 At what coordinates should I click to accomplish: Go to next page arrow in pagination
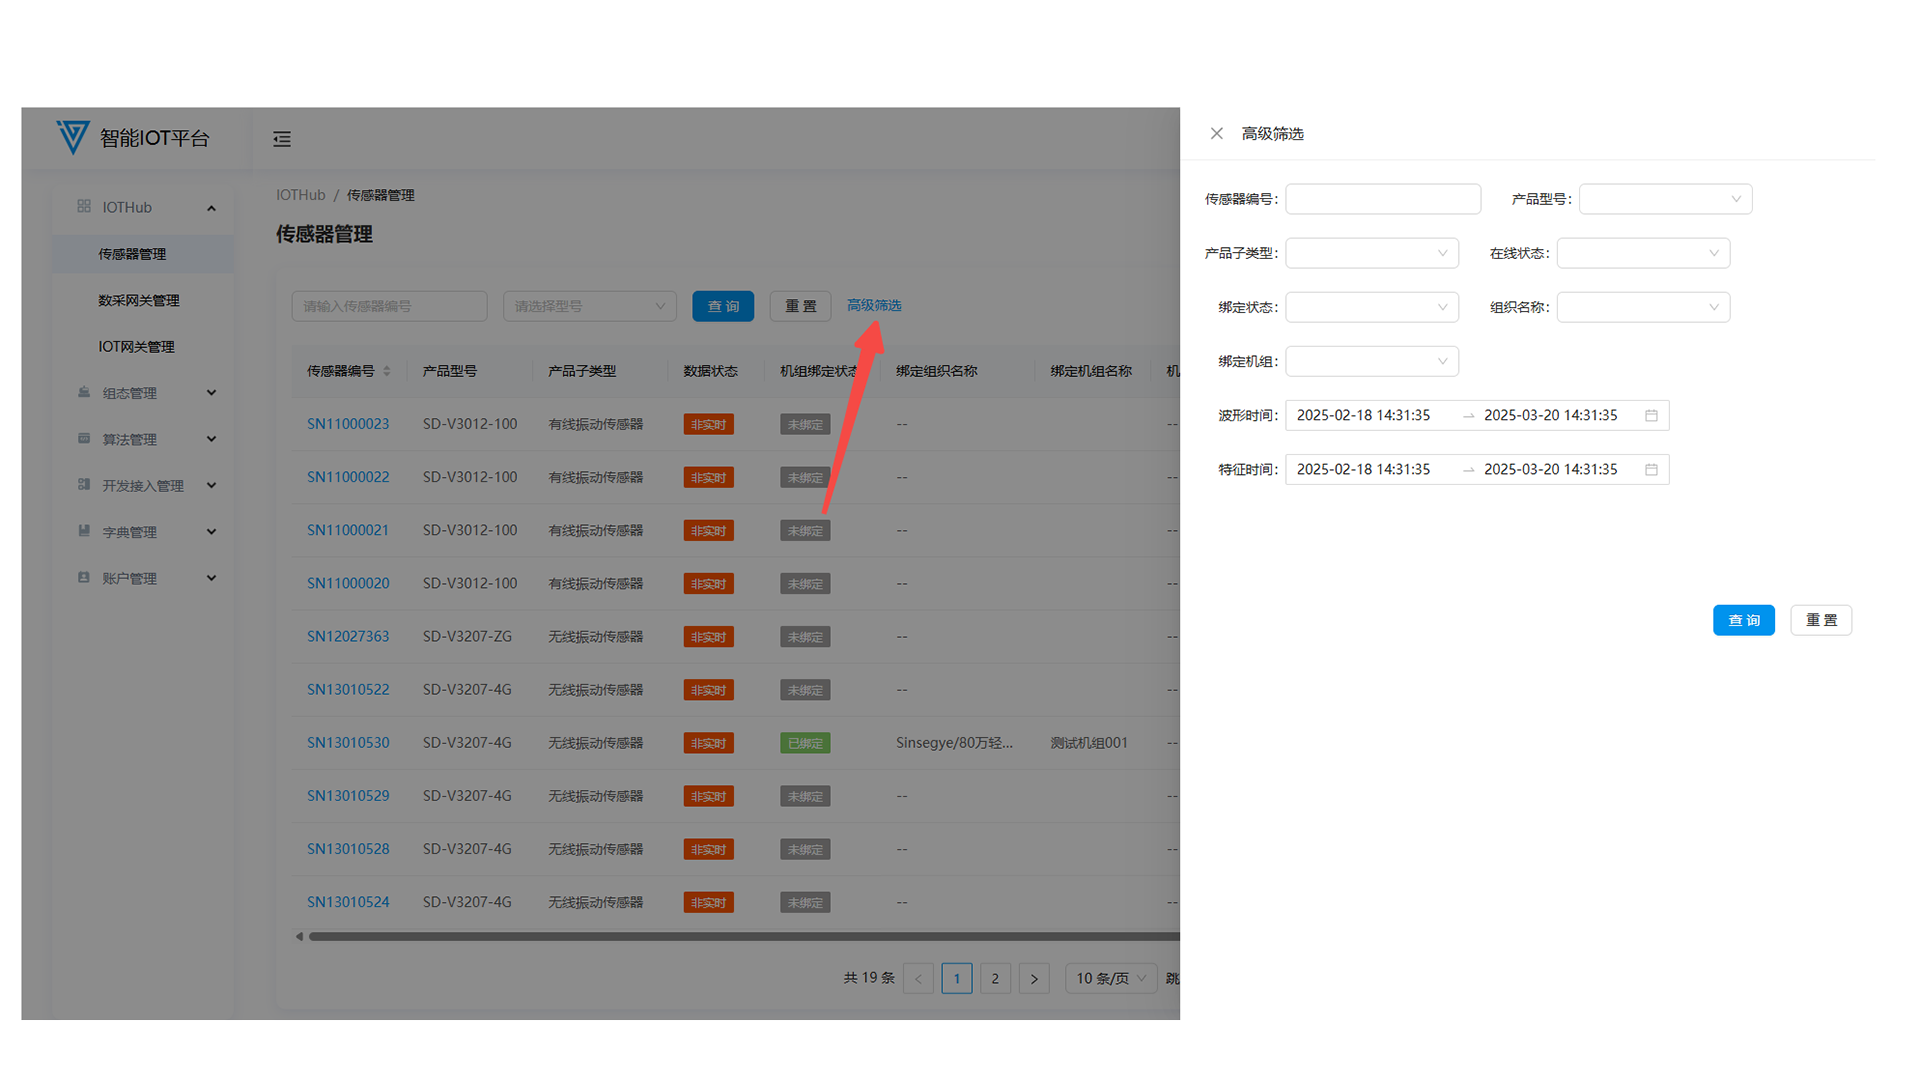click(1034, 978)
